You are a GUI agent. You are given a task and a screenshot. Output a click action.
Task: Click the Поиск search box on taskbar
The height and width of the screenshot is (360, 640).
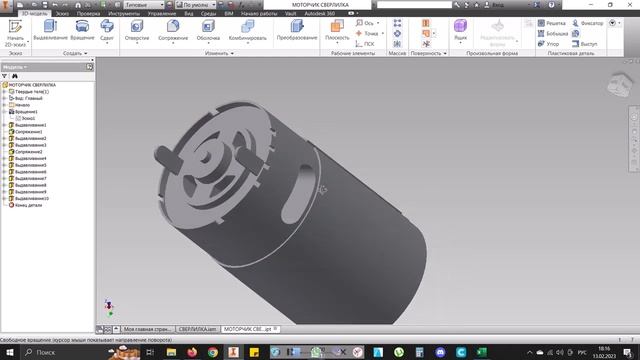[x=63, y=352]
